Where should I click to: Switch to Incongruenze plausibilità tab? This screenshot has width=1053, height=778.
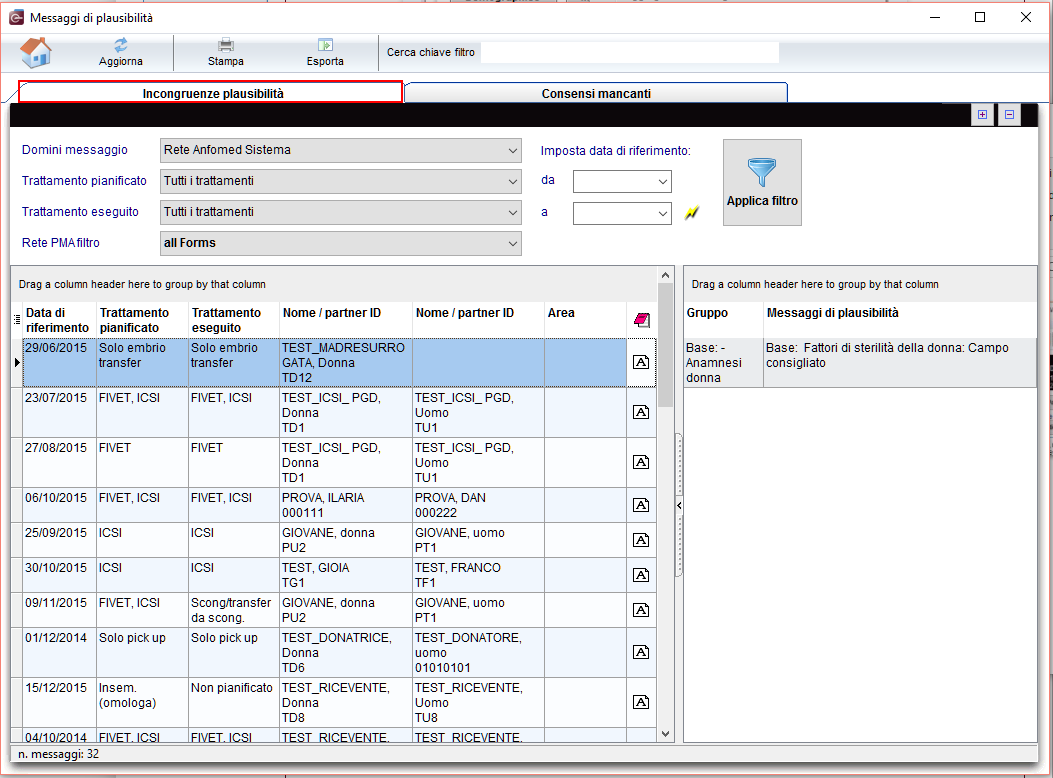coord(210,93)
